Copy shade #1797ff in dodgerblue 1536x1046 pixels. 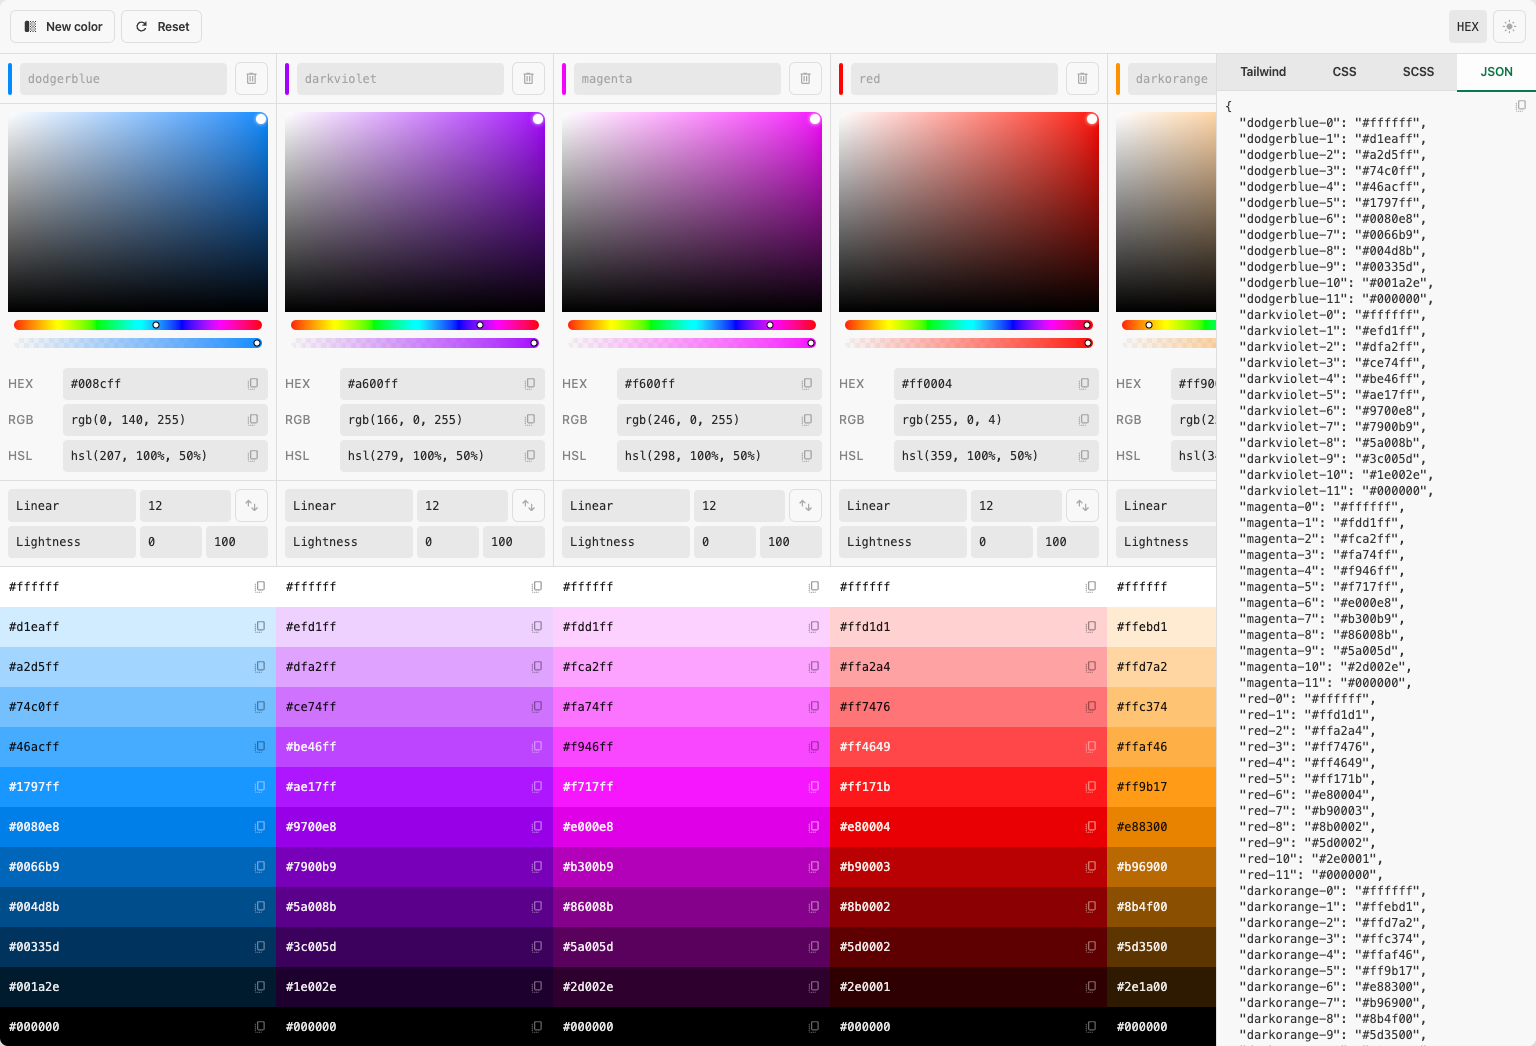260,787
